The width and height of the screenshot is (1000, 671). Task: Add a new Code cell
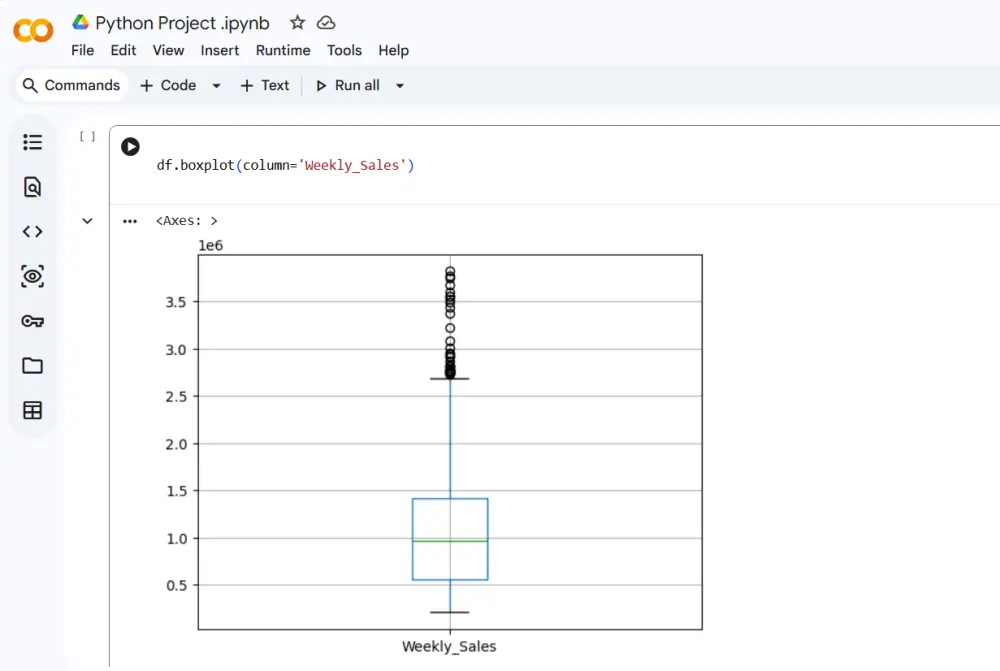[x=168, y=85]
